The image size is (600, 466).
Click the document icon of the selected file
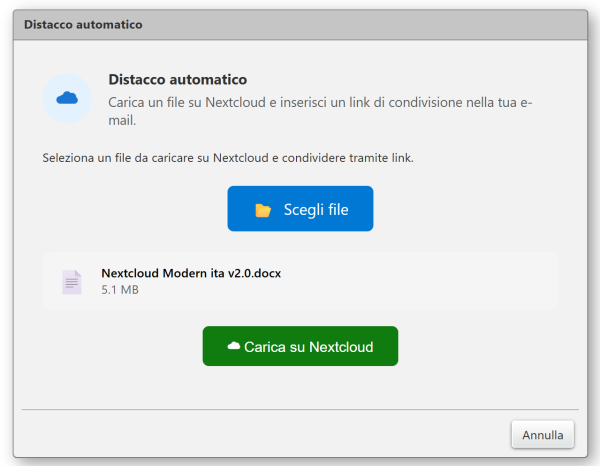pyautogui.click(x=72, y=282)
